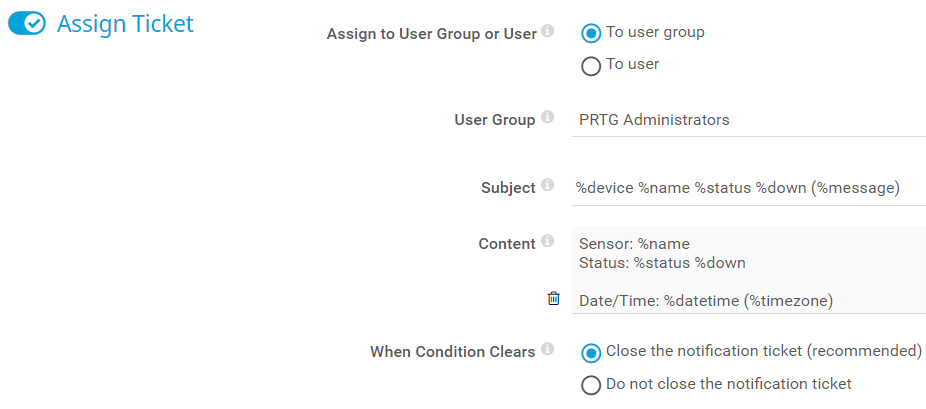
Task: Select the "To user group" radio option
Action: pos(591,33)
